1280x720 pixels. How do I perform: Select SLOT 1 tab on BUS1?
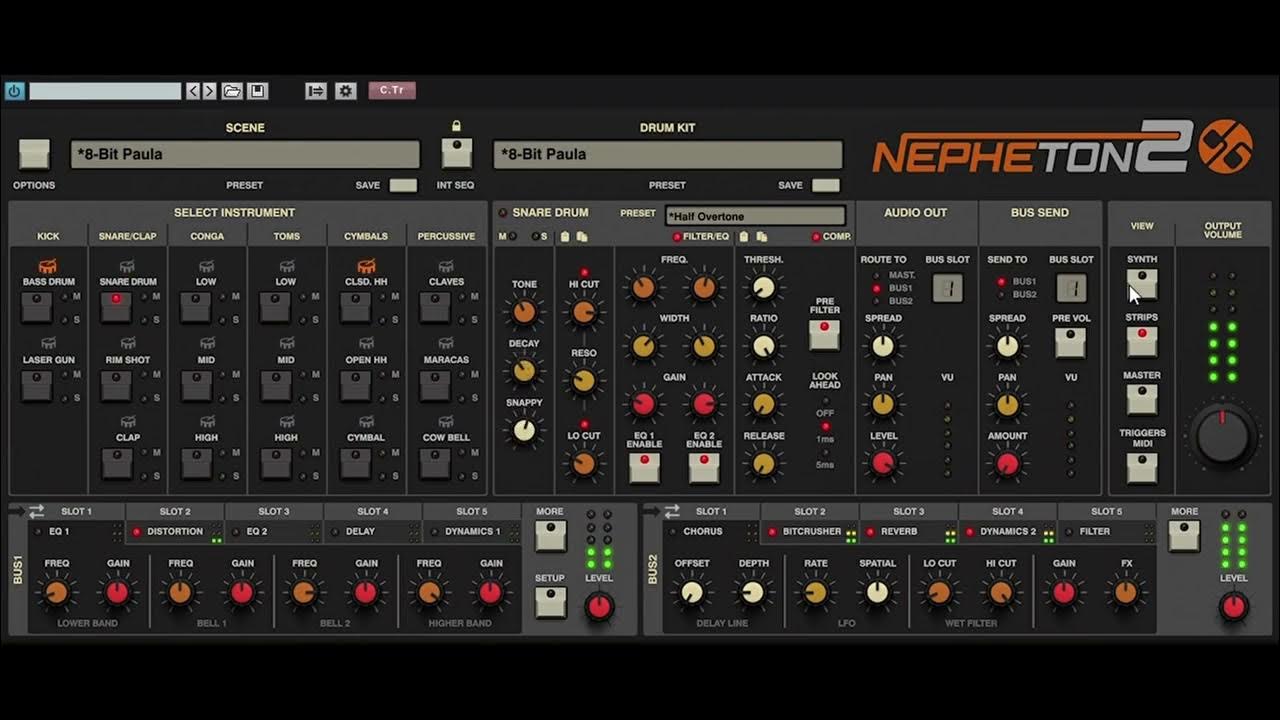pos(76,511)
